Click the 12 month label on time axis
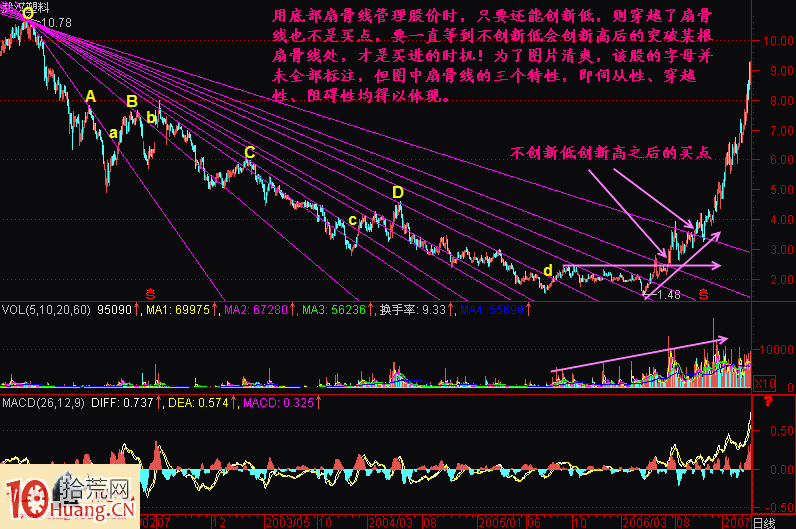Image resolution: width=796 pixels, height=529 pixels. coord(219,522)
